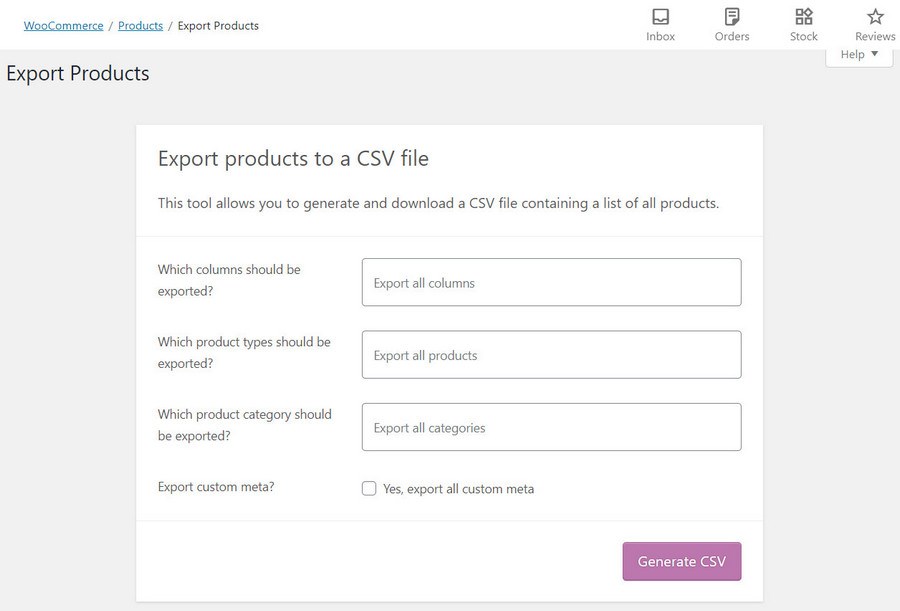Image resolution: width=900 pixels, height=611 pixels.
Task: Click the Generate CSV button
Action: (x=681, y=561)
